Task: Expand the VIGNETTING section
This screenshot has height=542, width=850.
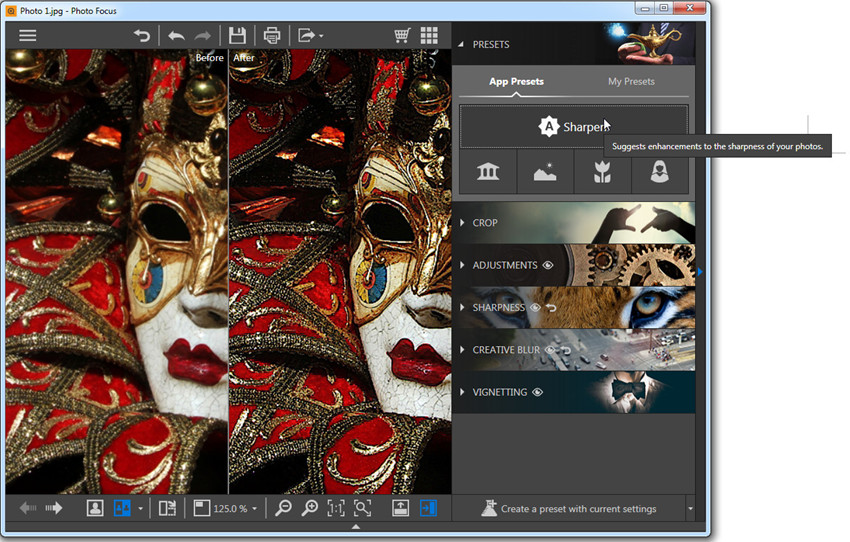Action: [x=462, y=392]
